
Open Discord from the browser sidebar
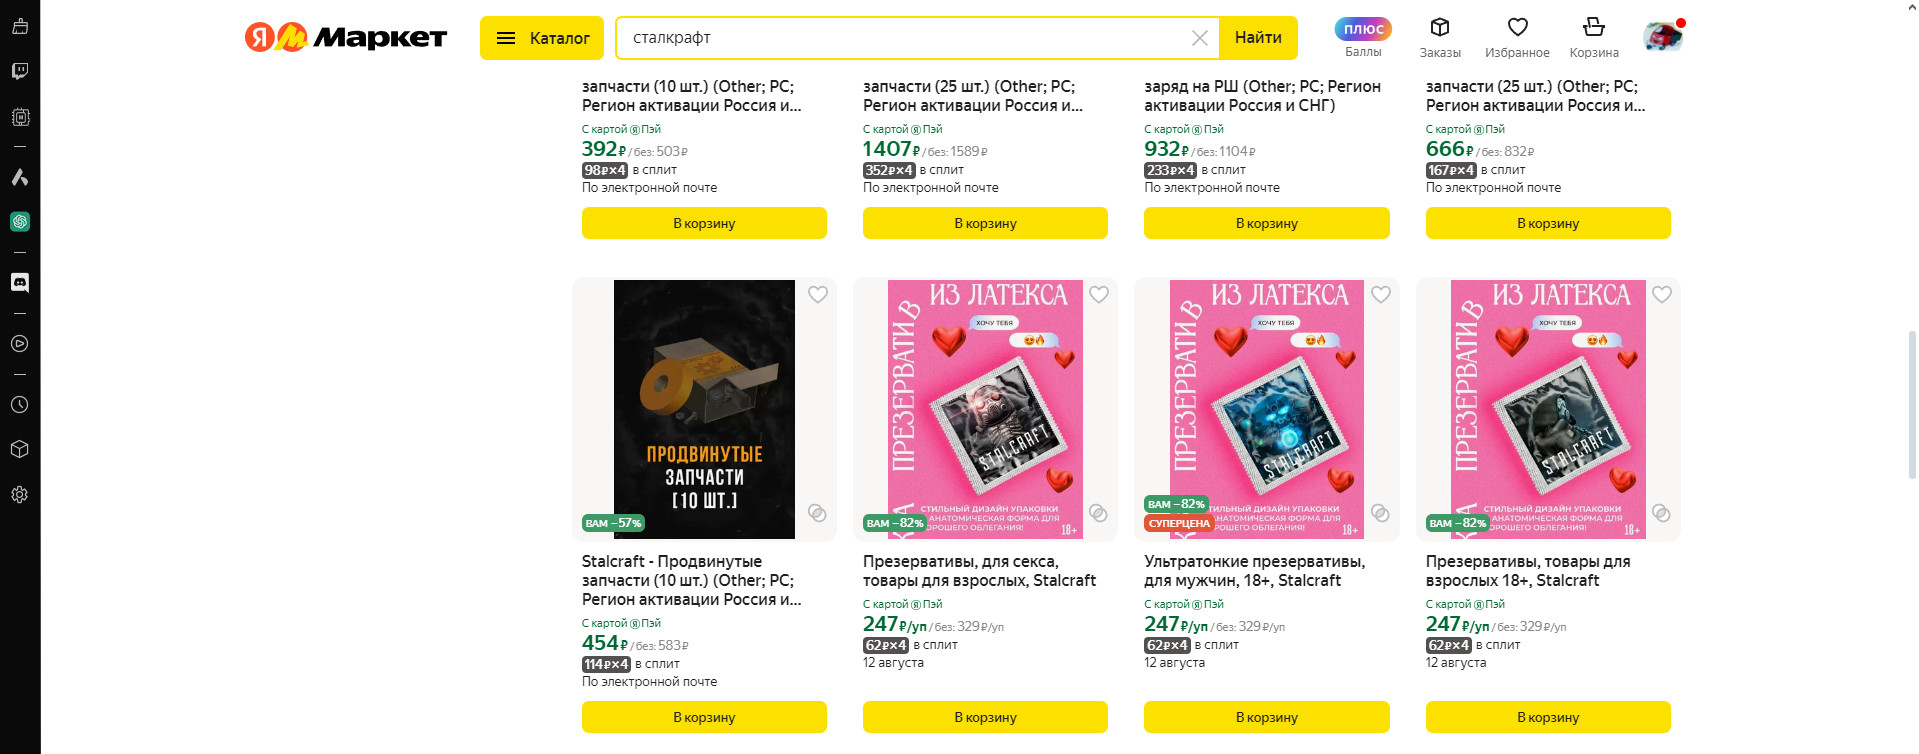click(19, 283)
